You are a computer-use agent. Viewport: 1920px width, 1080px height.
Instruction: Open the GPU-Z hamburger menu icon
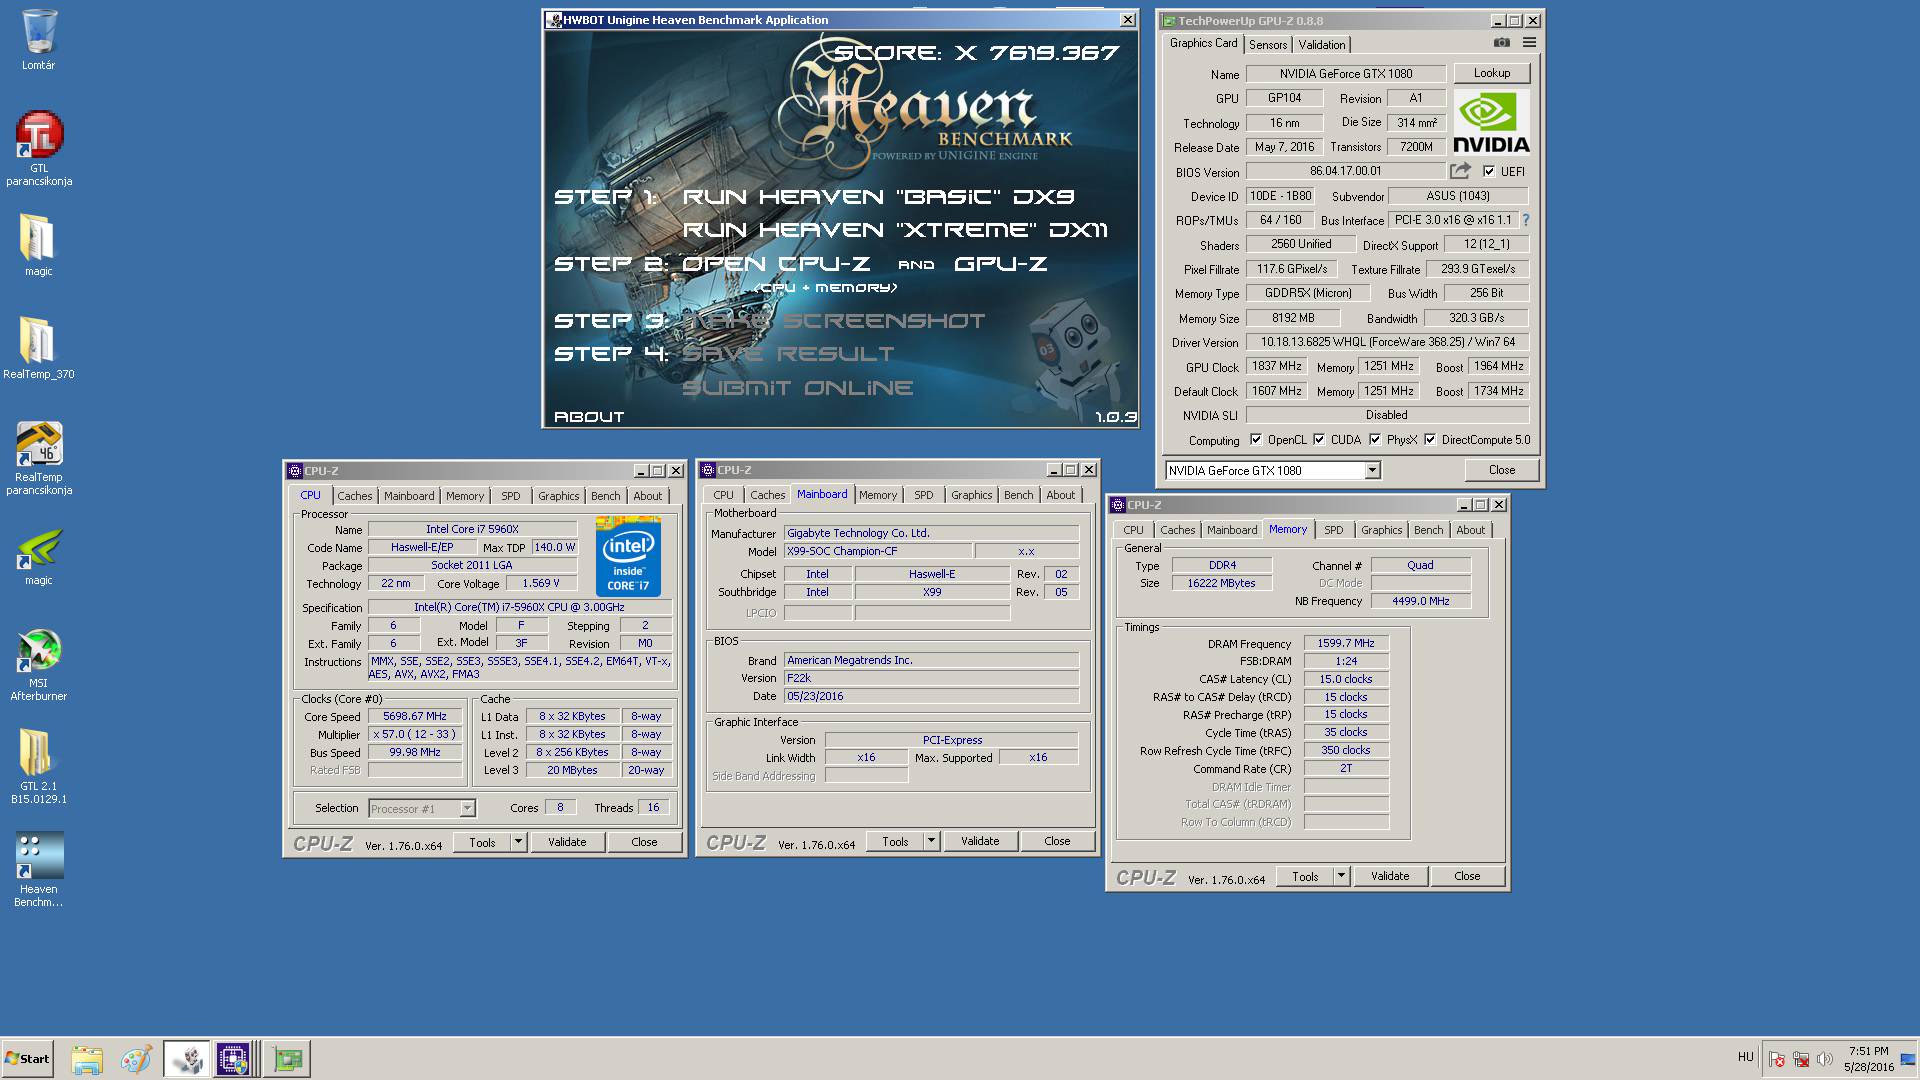coord(1529,43)
